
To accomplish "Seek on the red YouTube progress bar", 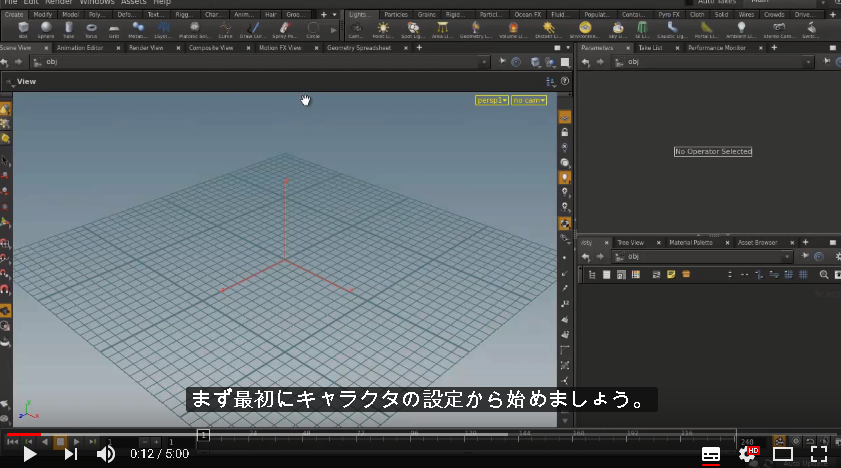I will [x=24, y=434].
